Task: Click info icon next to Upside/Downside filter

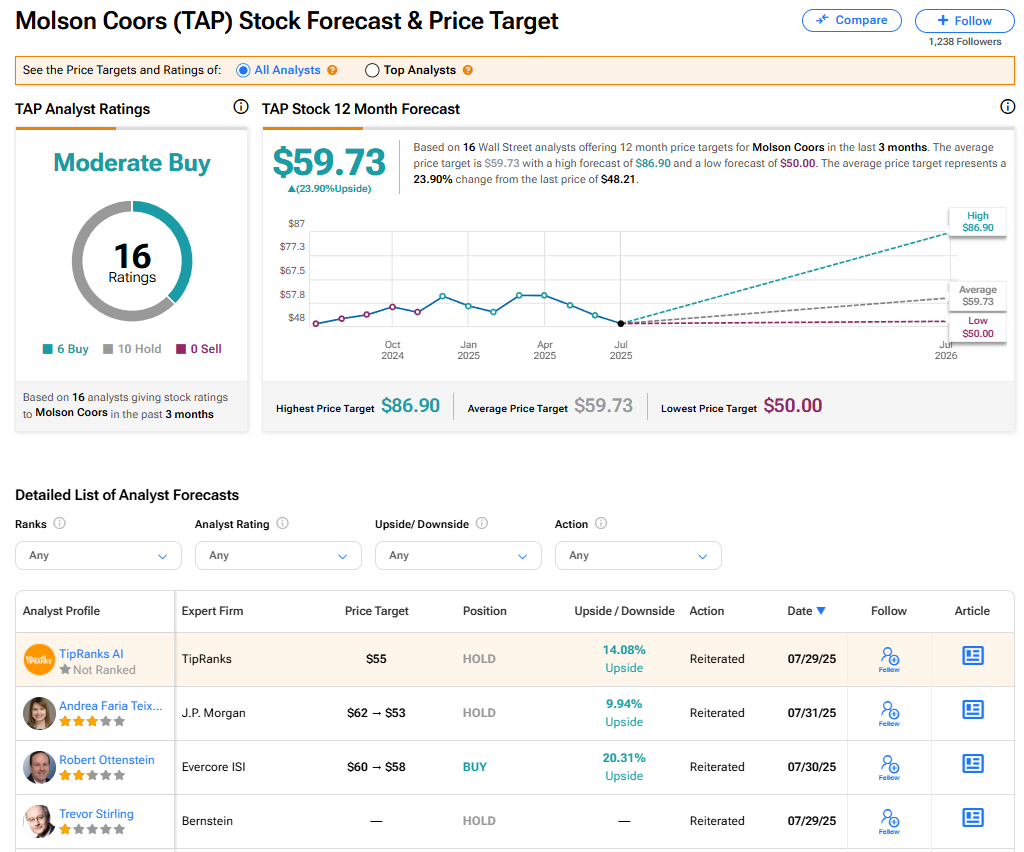Action: pos(482,523)
